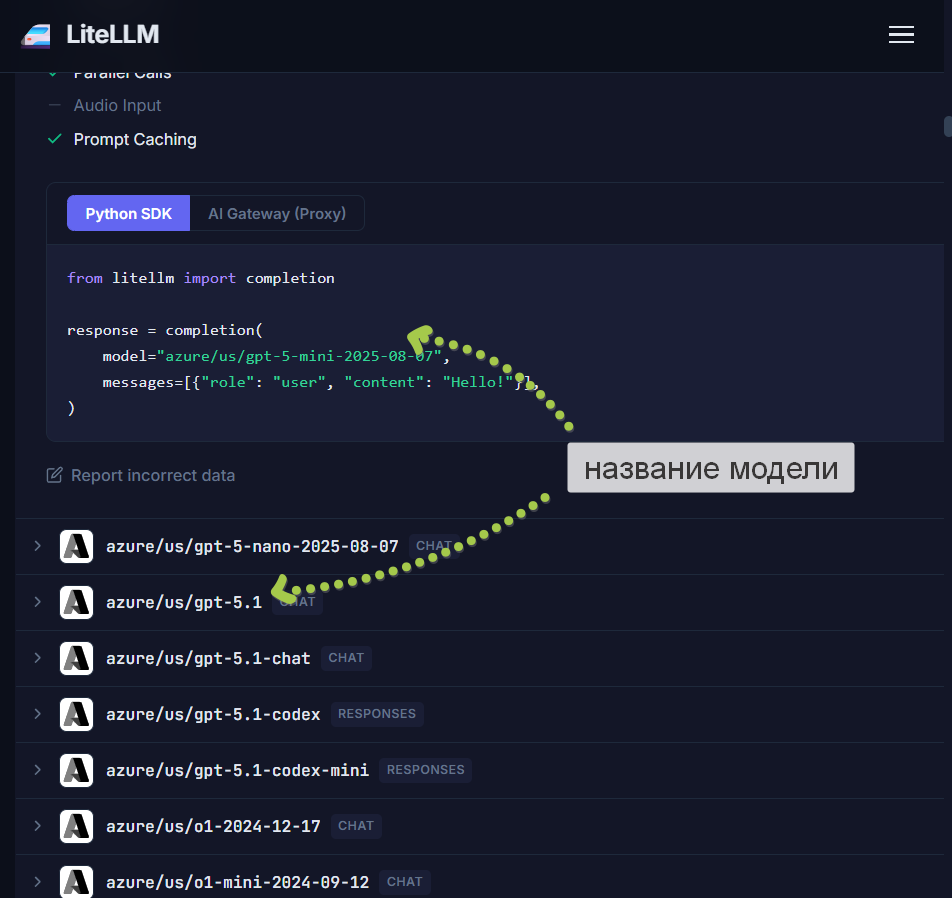Switch to the Python SDK tab
The height and width of the screenshot is (898, 952).
128,213
